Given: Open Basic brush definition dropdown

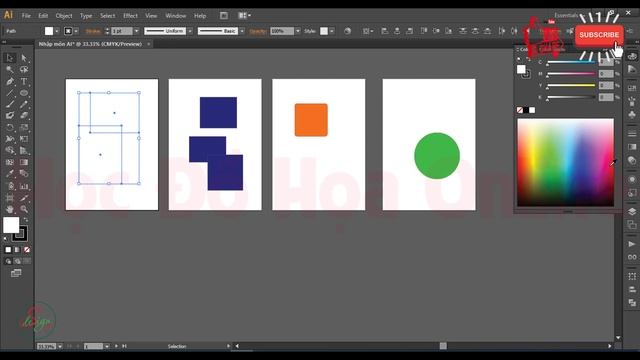Looking at the screenshot, I should click(242, 31).
